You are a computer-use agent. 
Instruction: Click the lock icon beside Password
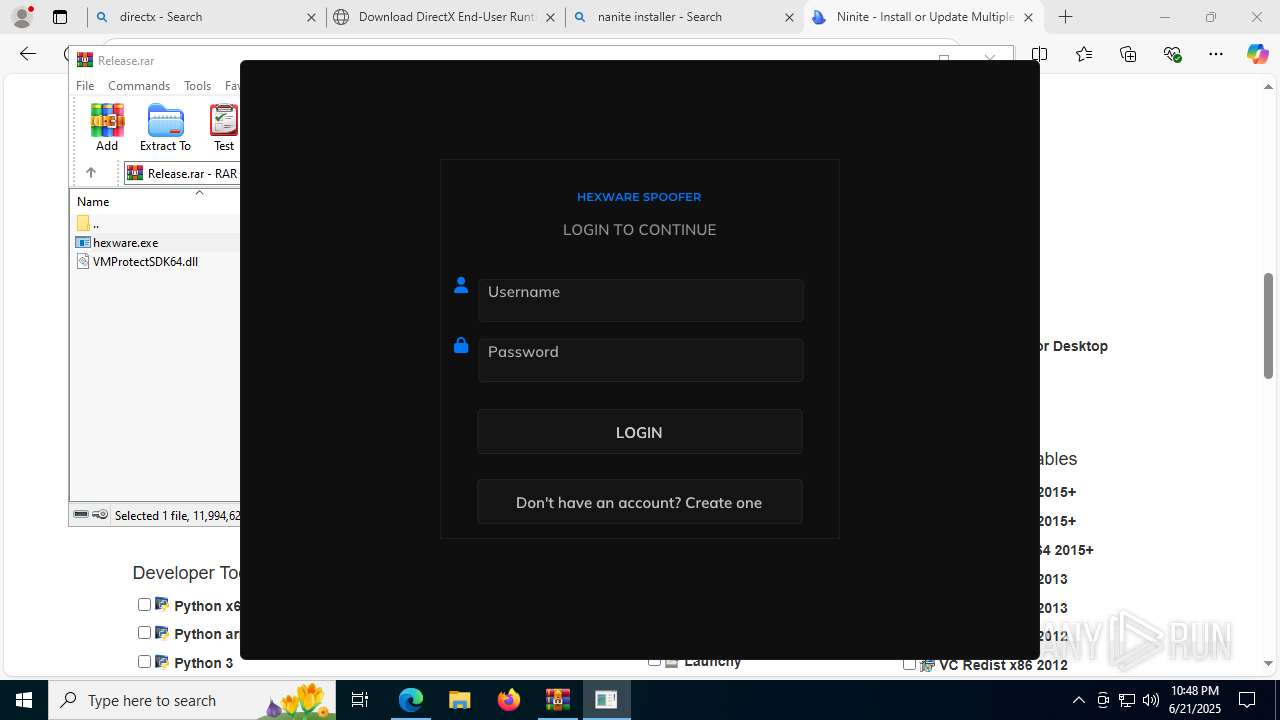coord(461,345)
